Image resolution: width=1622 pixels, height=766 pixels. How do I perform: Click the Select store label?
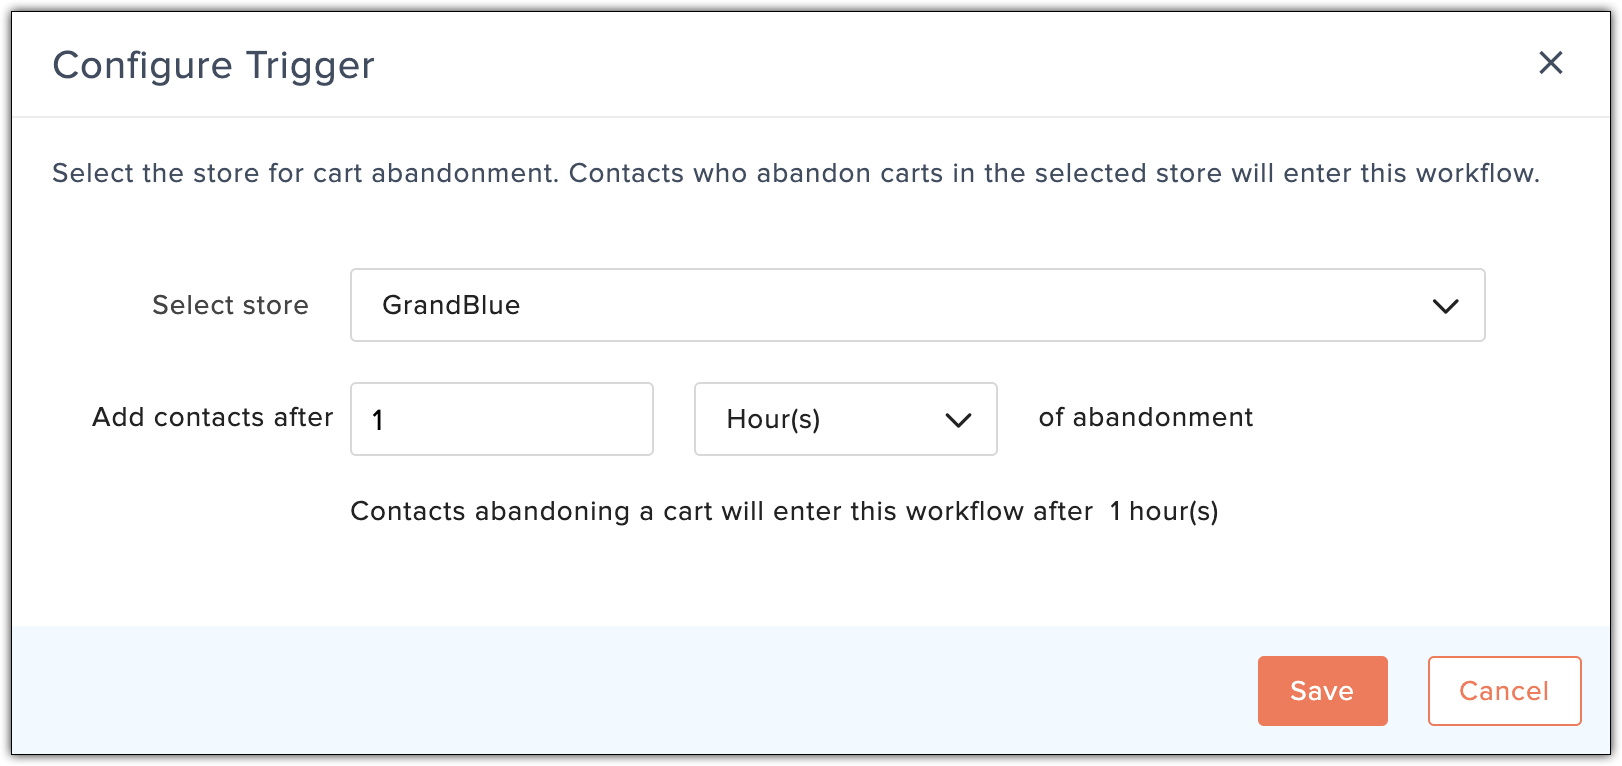230,305
